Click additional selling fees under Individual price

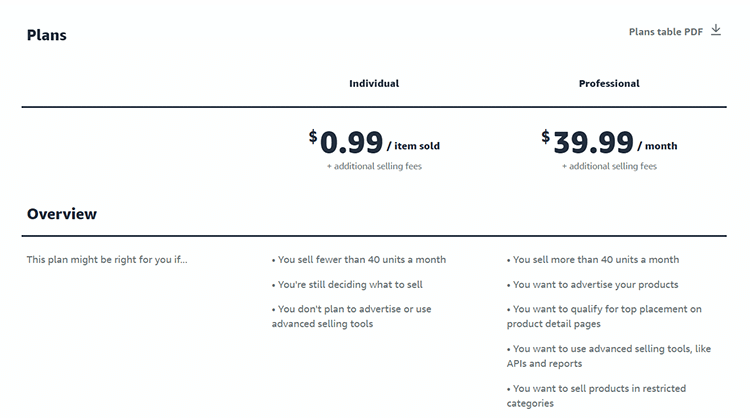(374, 166)
